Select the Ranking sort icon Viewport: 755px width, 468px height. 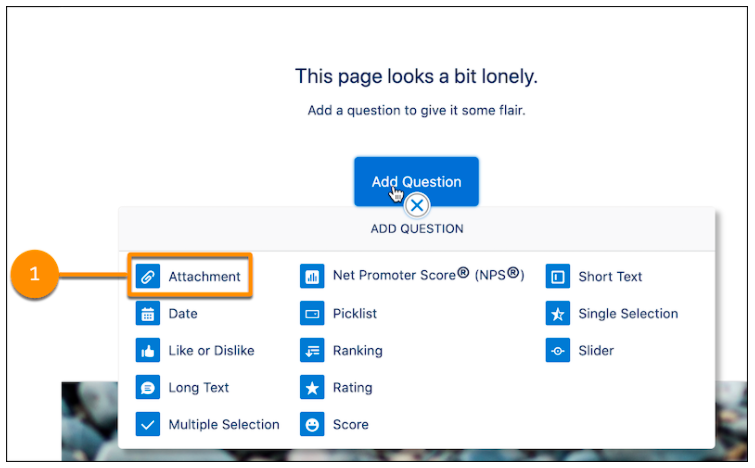(x=312, y=351)
